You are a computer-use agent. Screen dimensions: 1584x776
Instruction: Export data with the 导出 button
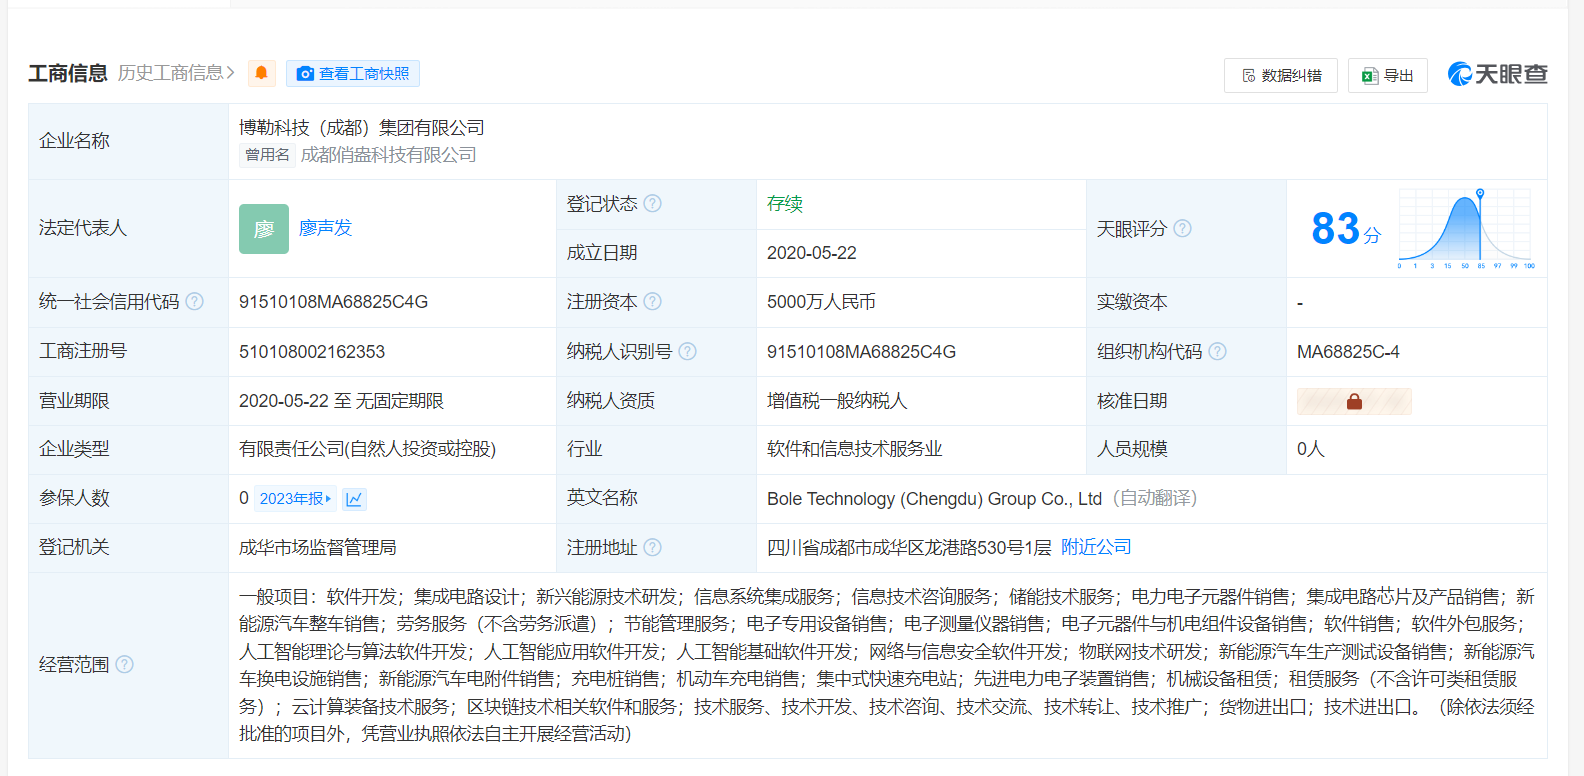click(x=1388, y=75)
